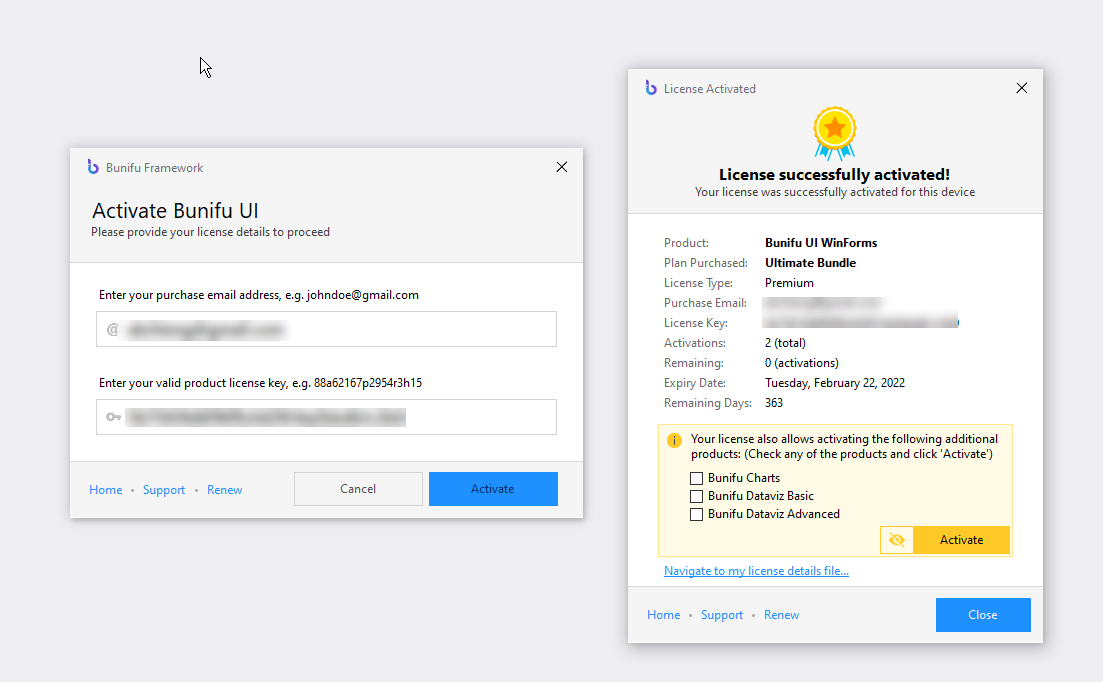Click the 'Expiry Date:' label

(x=695, y=382)
